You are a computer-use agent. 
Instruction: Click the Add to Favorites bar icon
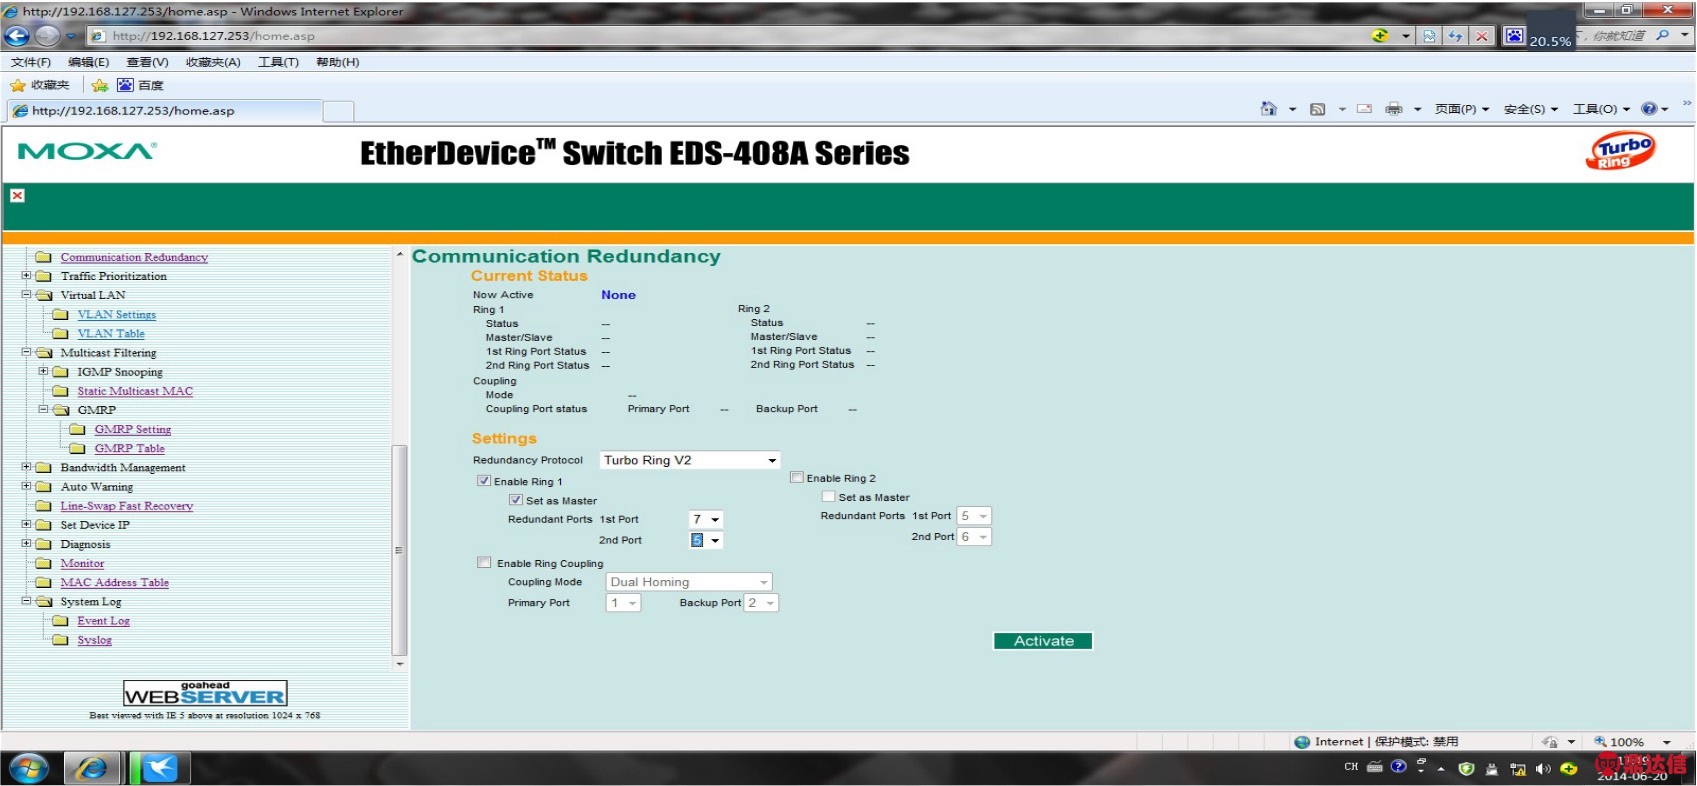100,86
